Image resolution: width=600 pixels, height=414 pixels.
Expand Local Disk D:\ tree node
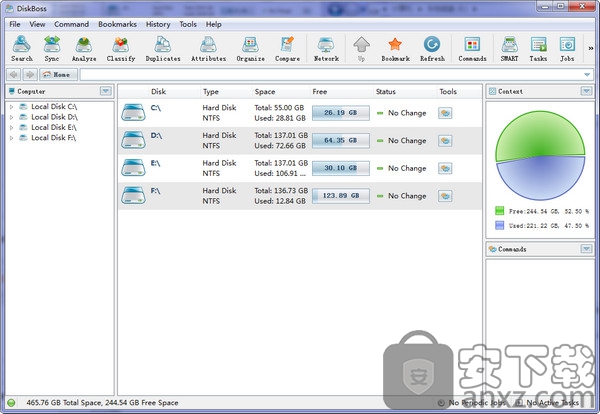tap(11, 117)
